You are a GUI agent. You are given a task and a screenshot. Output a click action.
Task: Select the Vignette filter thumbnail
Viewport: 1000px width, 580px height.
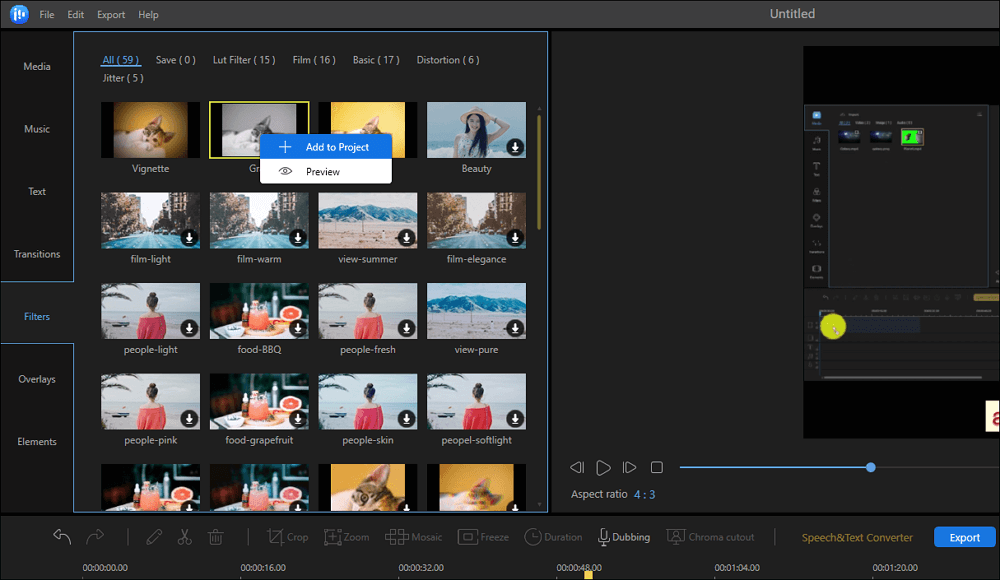coord(151,130)
